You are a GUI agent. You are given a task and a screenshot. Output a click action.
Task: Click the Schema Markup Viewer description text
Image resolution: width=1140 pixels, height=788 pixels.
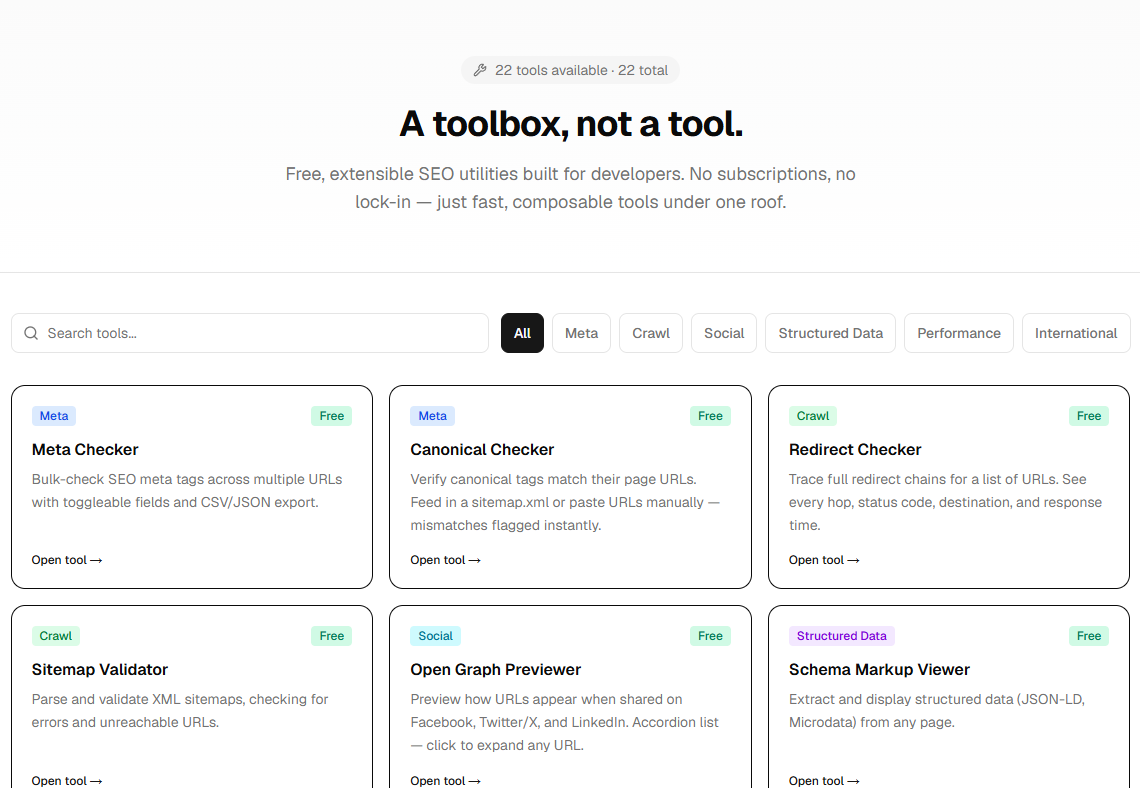click(x=936, y=711)
